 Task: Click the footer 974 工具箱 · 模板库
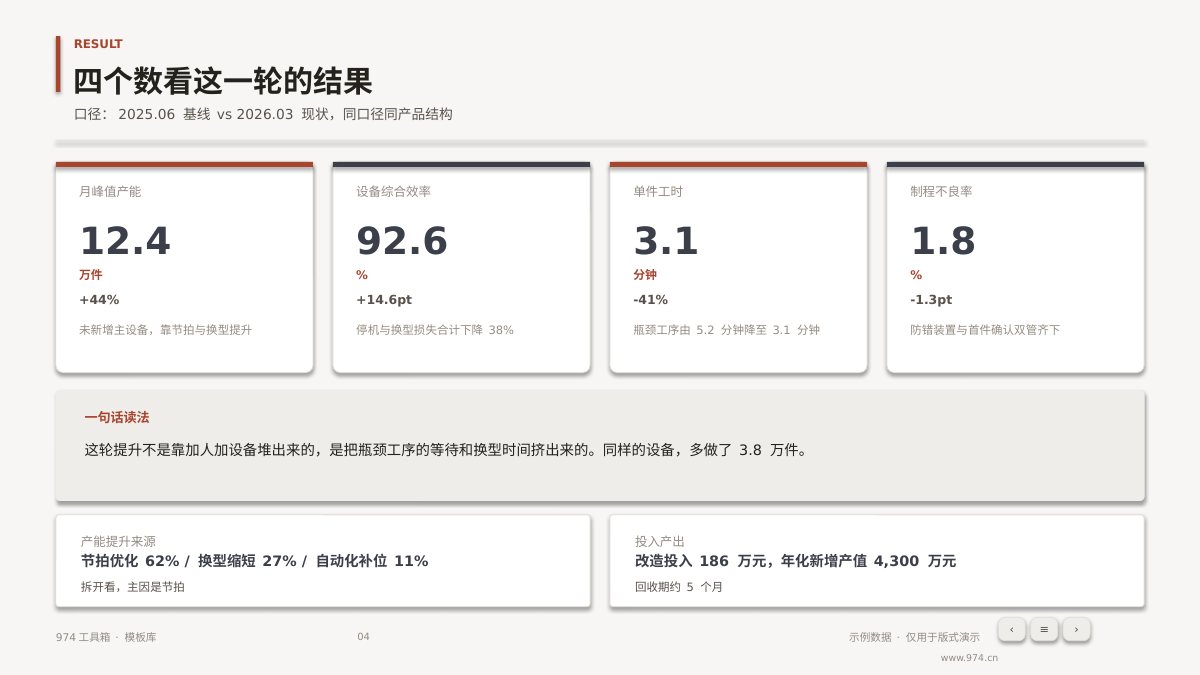click(x=106, y=637)
